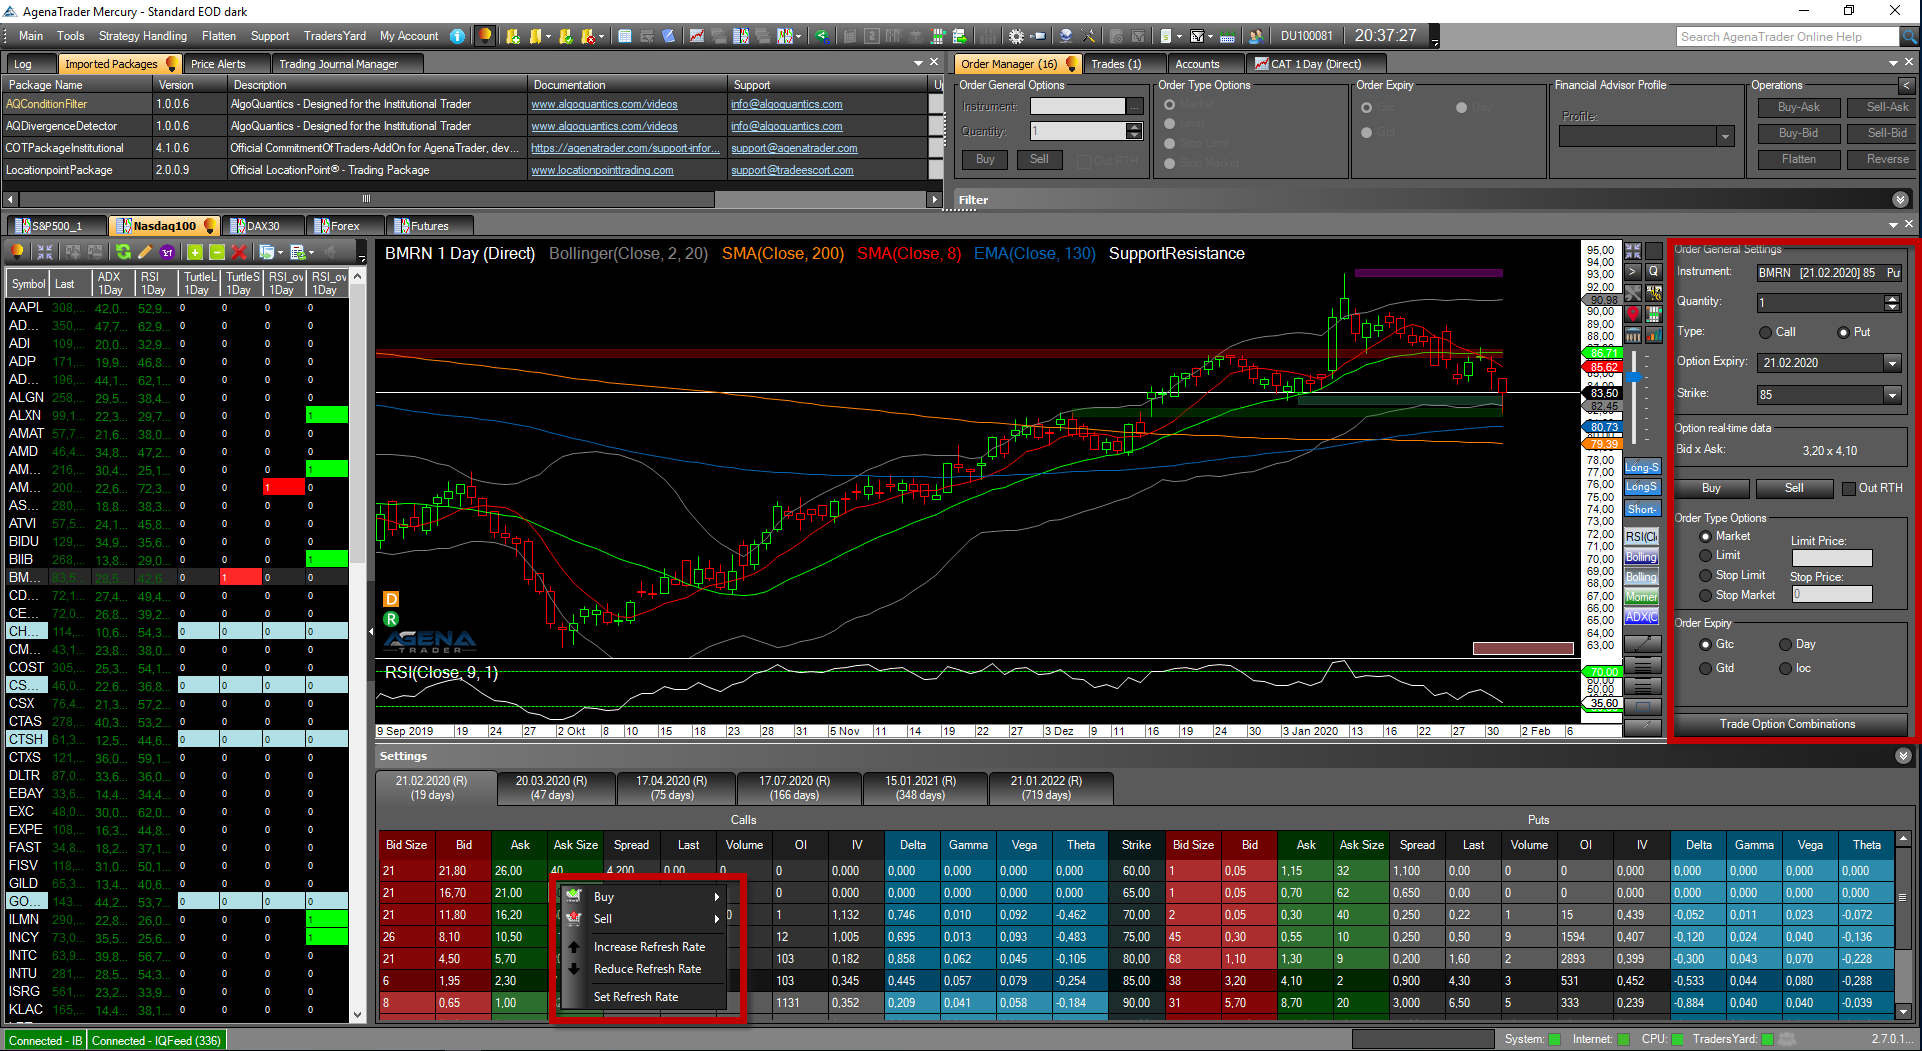Click the Limit Price input field

pyautogui.click(x=1831, y=558)
